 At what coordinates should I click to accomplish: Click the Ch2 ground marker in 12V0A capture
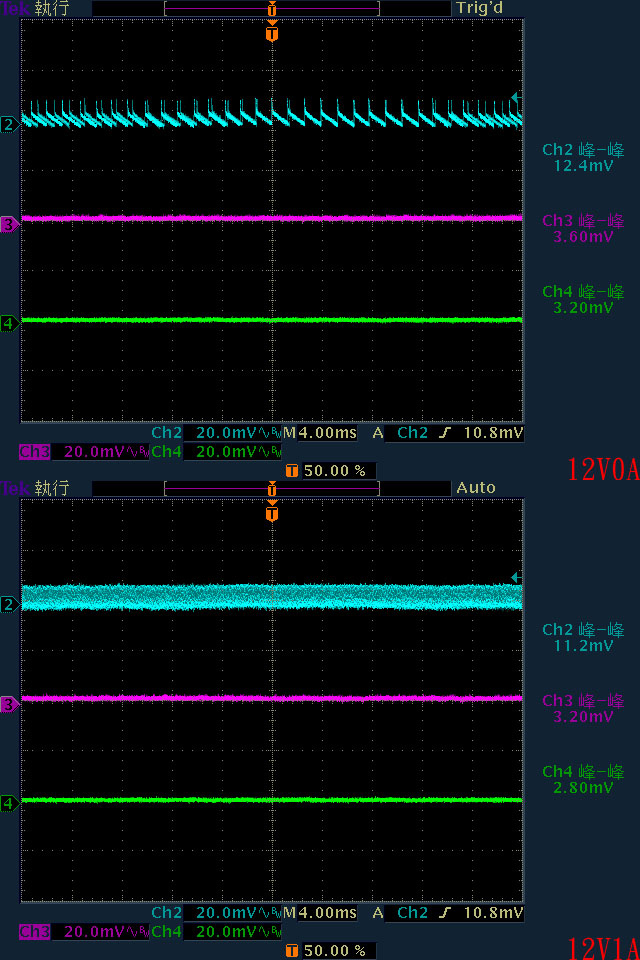pos(9,125)
